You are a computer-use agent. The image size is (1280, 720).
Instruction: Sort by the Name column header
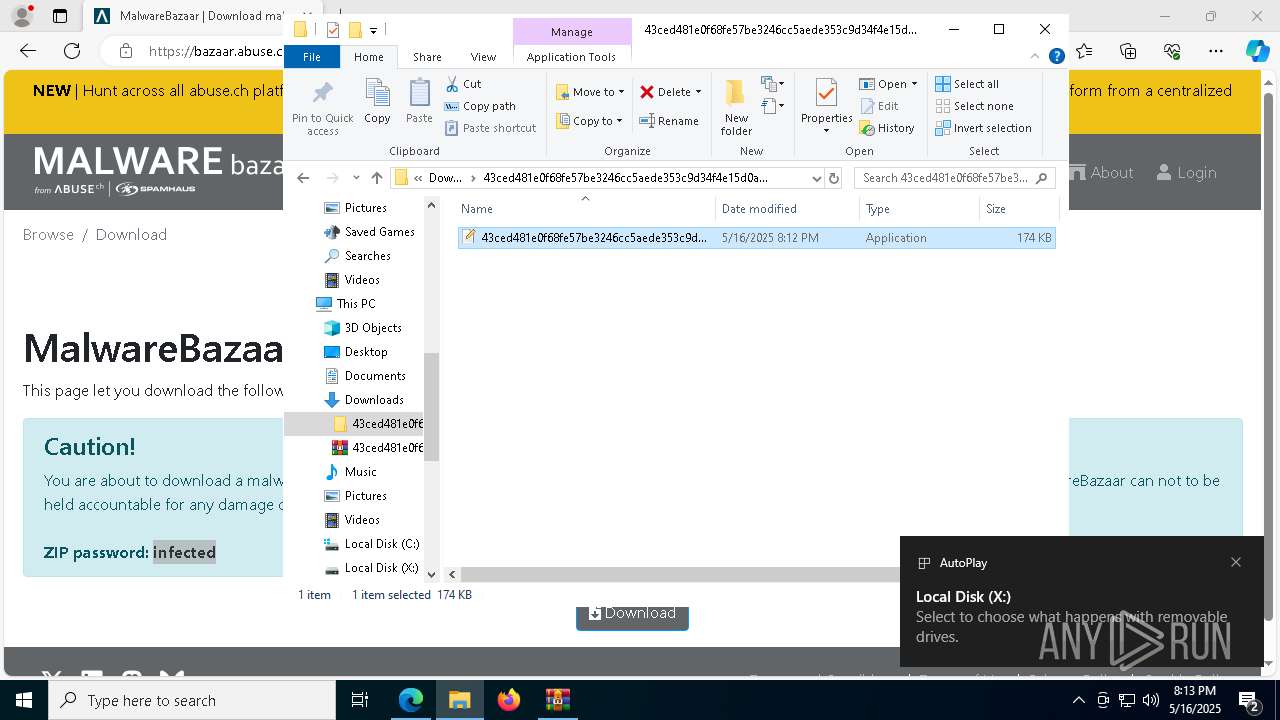pos(586,208)
